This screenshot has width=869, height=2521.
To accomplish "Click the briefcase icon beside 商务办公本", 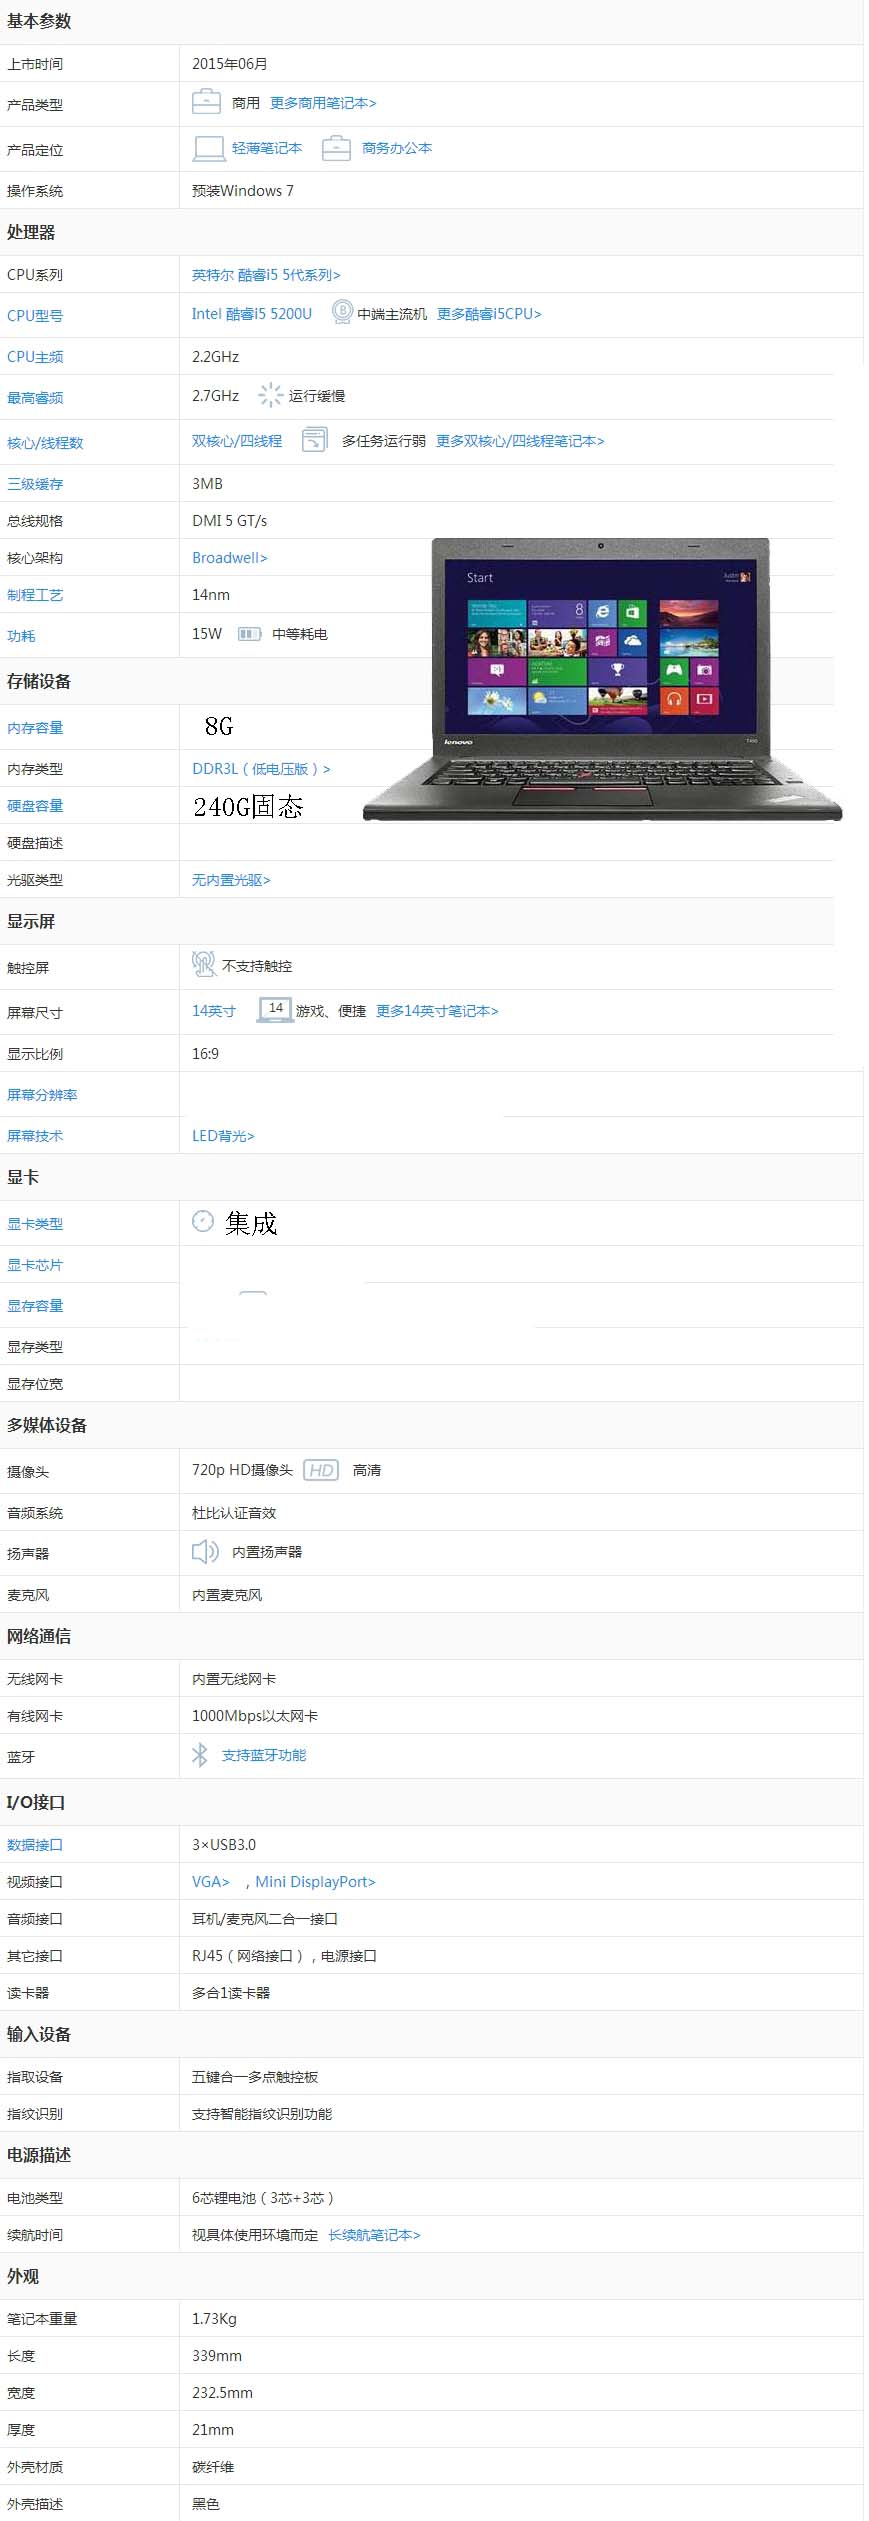I will tap(336, 148).
